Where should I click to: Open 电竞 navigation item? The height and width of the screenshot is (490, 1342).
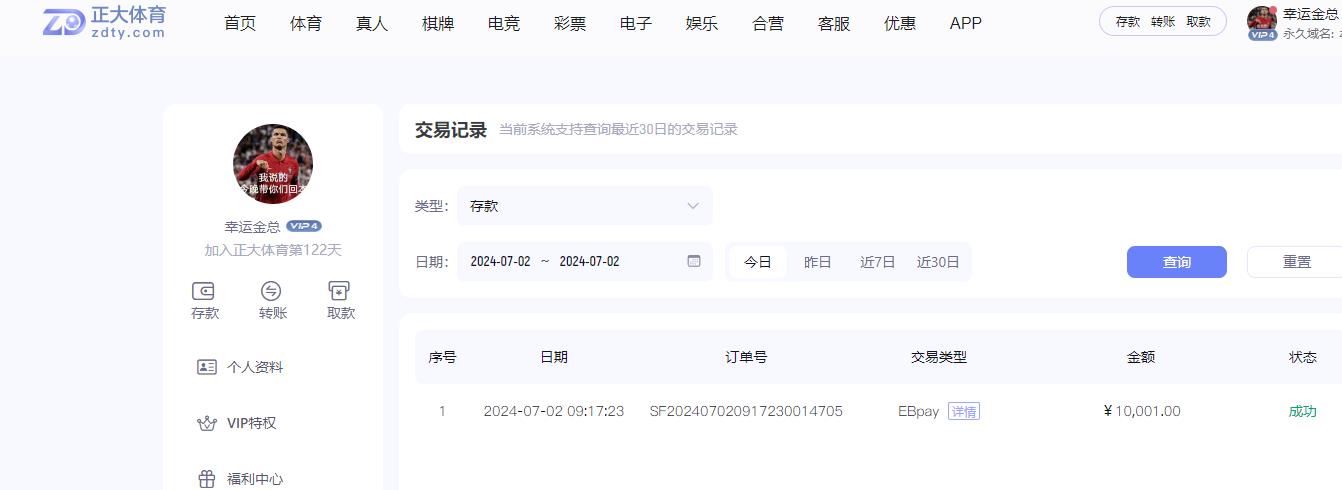(x=504, y=23)
